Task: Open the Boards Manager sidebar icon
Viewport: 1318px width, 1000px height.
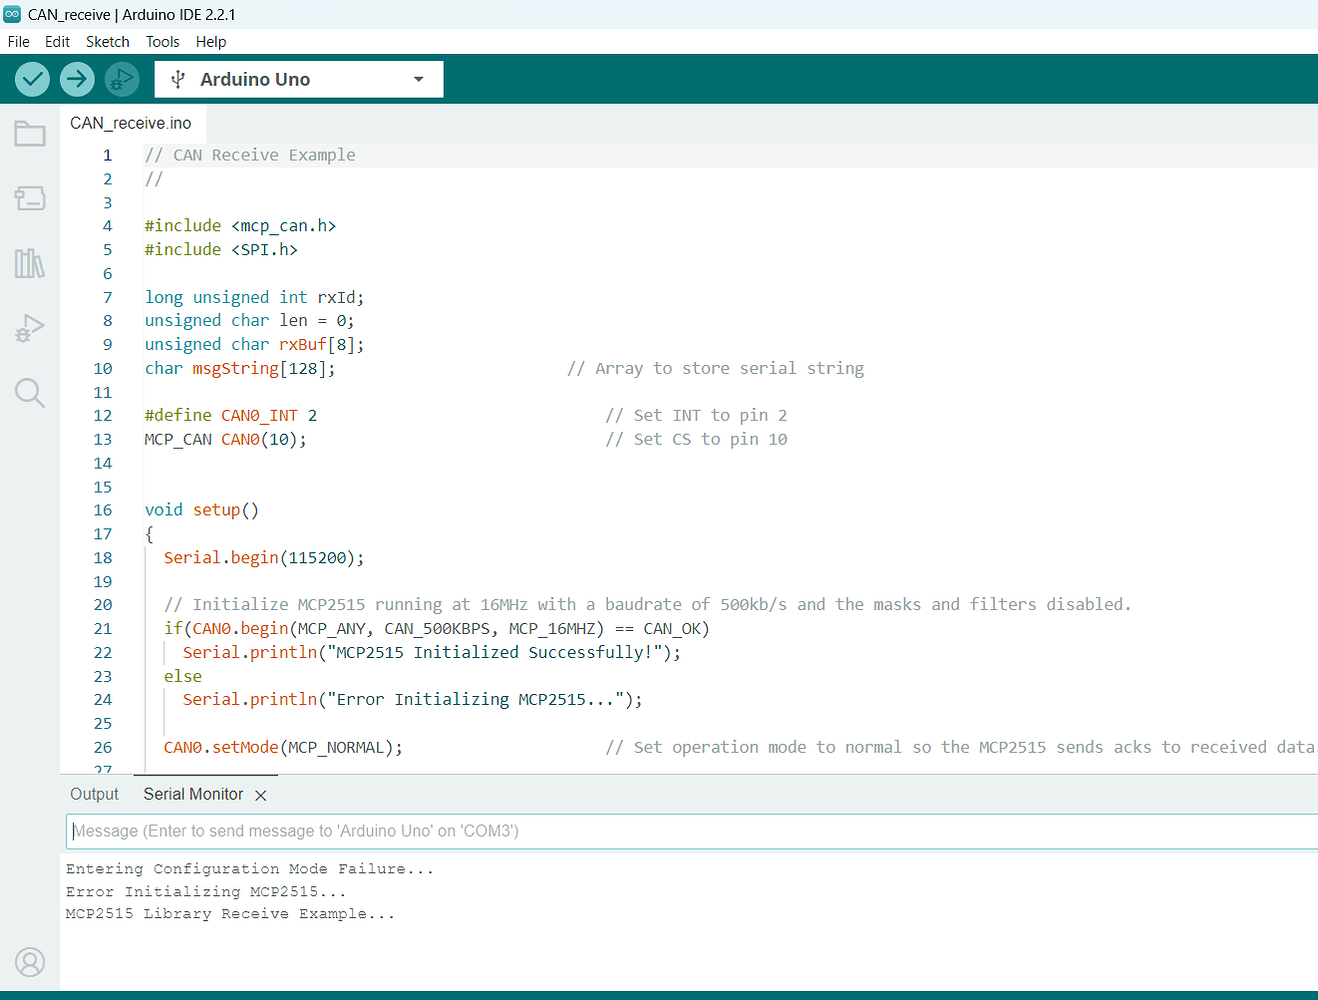Action: point(29,198)
